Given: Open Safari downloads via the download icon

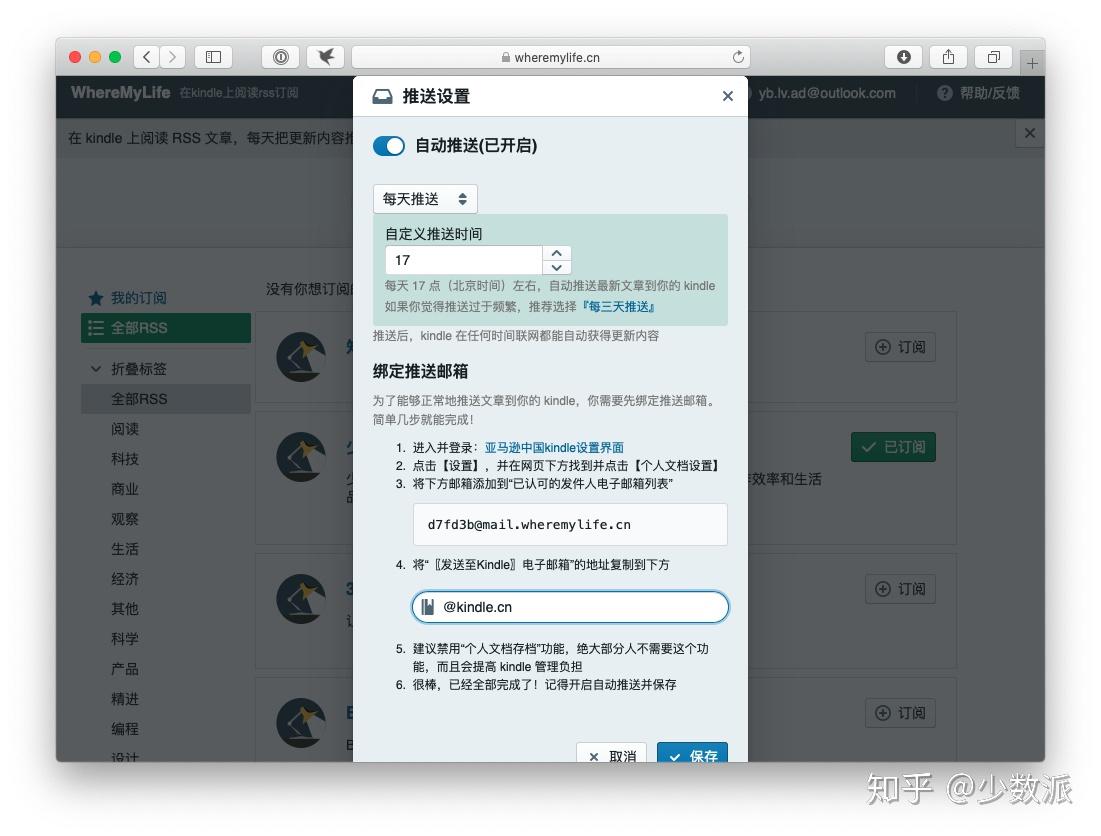Looking at the screenshot, I should click(x=903, y=57).
